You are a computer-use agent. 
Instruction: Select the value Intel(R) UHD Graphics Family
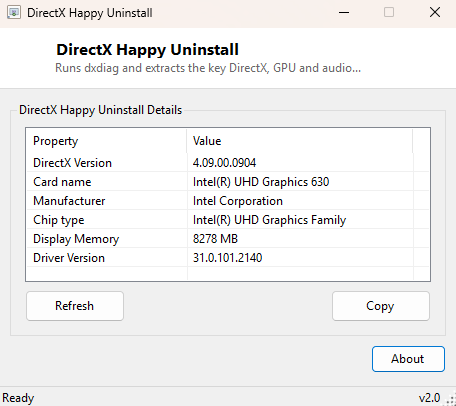269,220
